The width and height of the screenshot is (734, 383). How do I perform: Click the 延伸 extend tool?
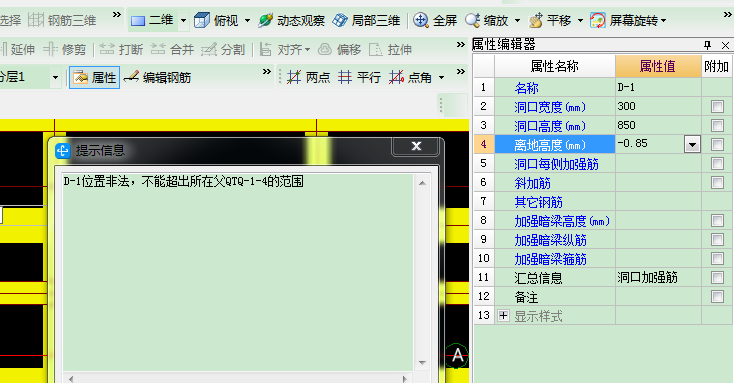18,49
